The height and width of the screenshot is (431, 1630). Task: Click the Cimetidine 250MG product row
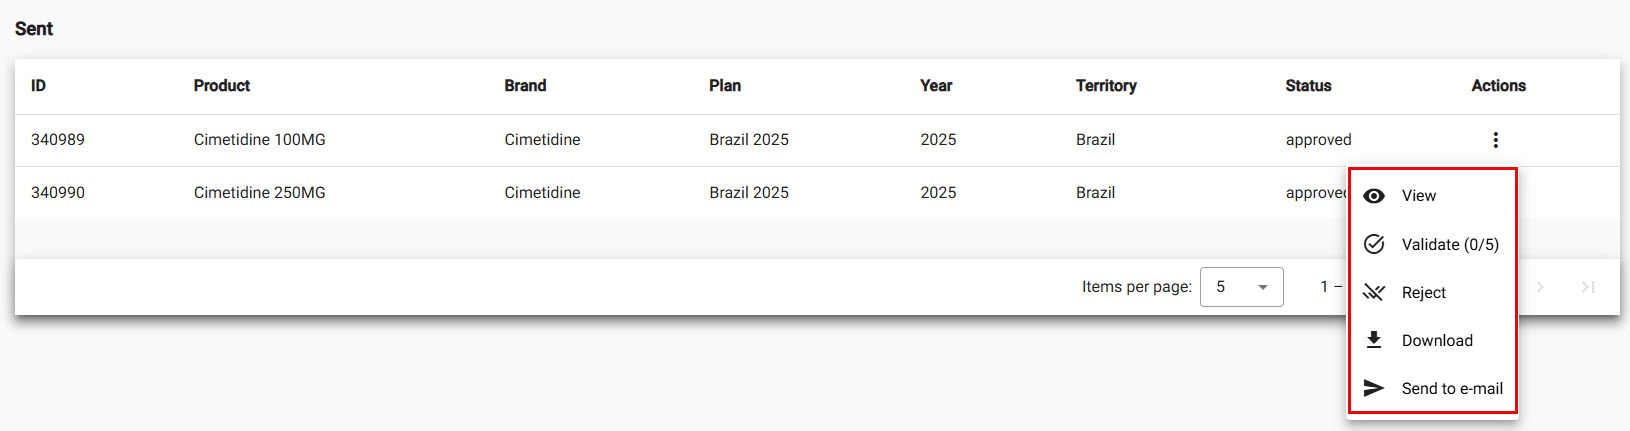(259, 192)
